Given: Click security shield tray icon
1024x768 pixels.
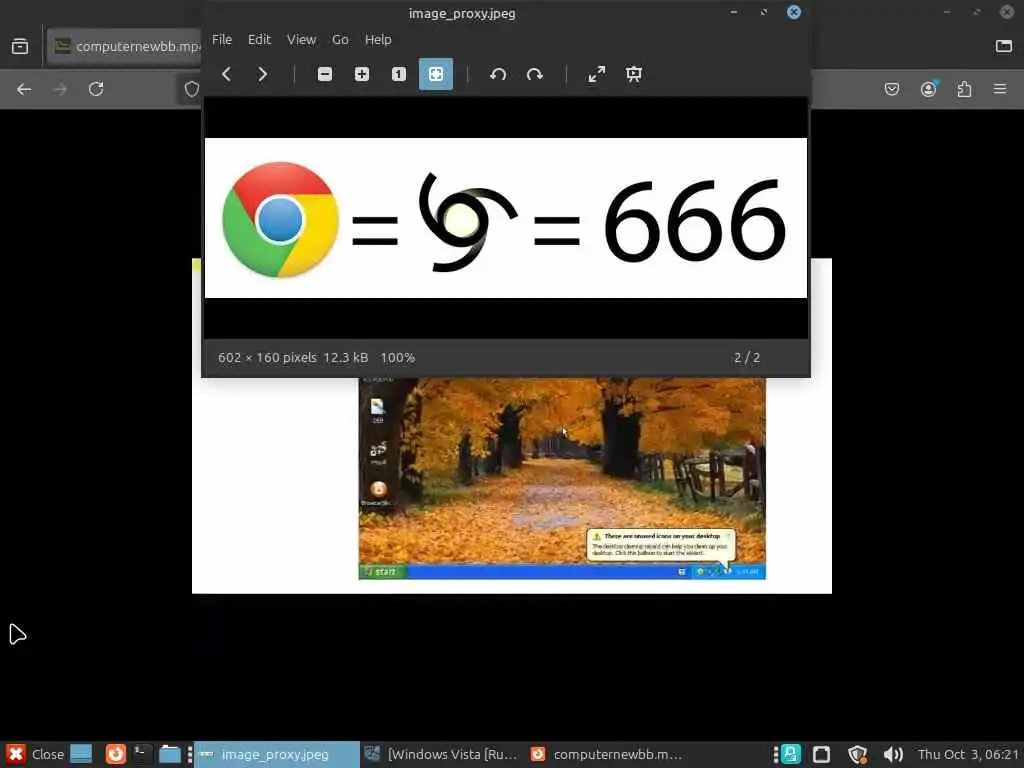Looking at the screenshot, I should (857, 755).
